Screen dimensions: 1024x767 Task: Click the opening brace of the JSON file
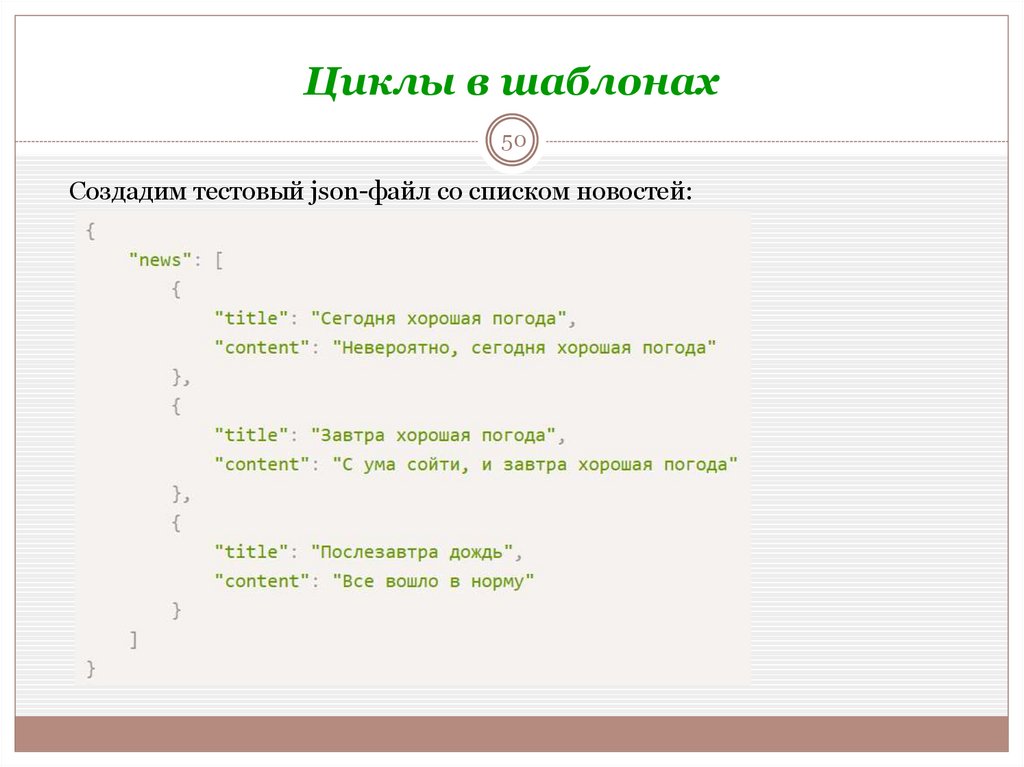pyautogui.click(x=91, y=230)
